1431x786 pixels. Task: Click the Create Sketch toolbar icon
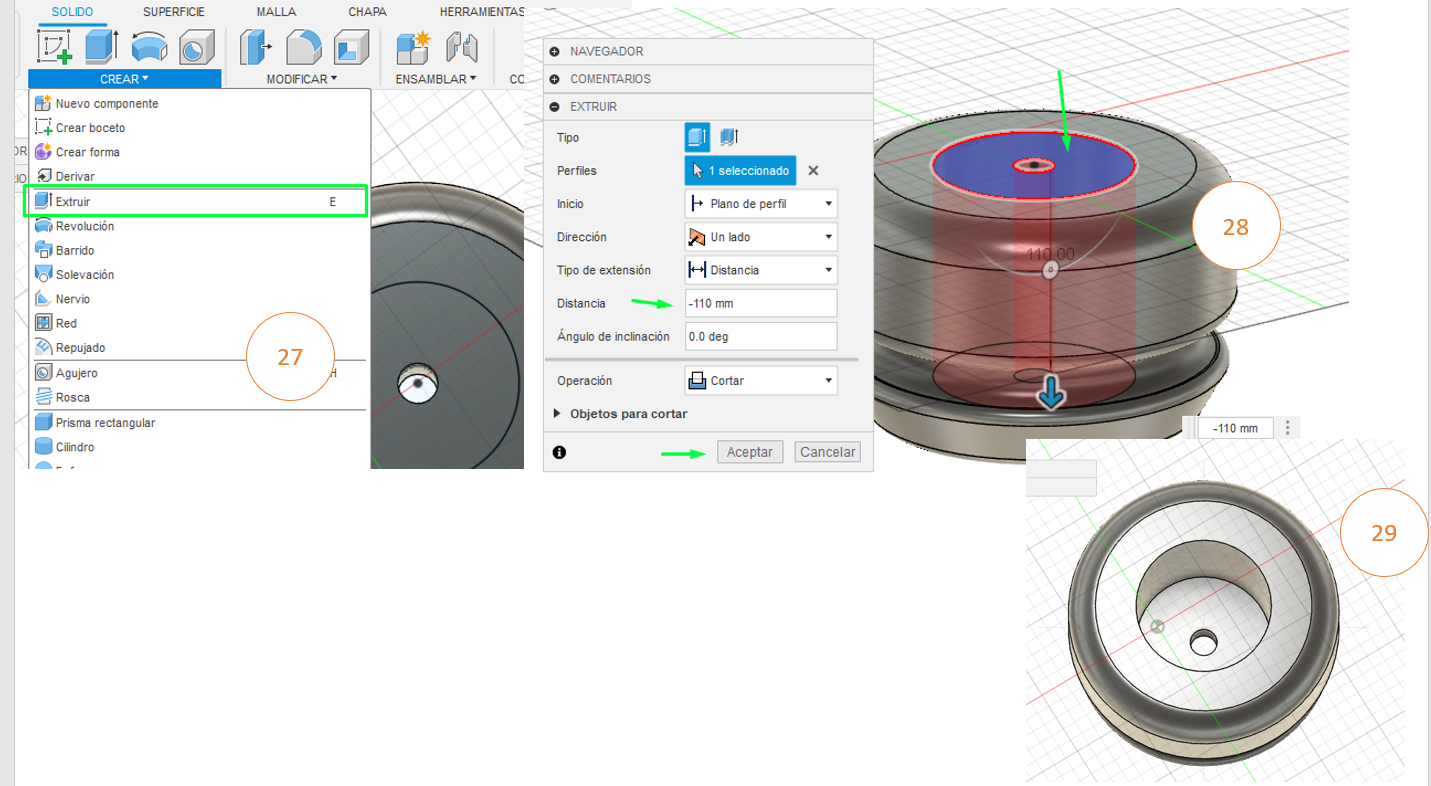pos(54,47)
